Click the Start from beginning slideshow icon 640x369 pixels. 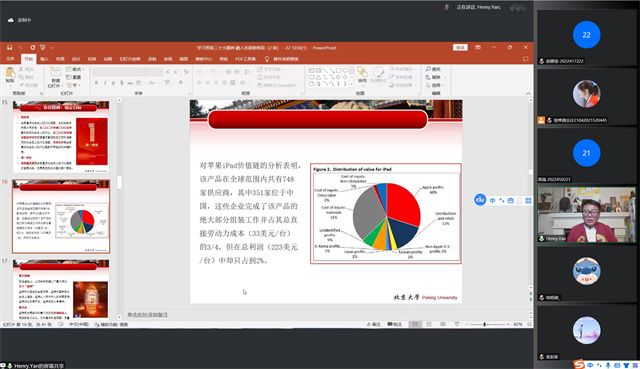tap(43, 48)
